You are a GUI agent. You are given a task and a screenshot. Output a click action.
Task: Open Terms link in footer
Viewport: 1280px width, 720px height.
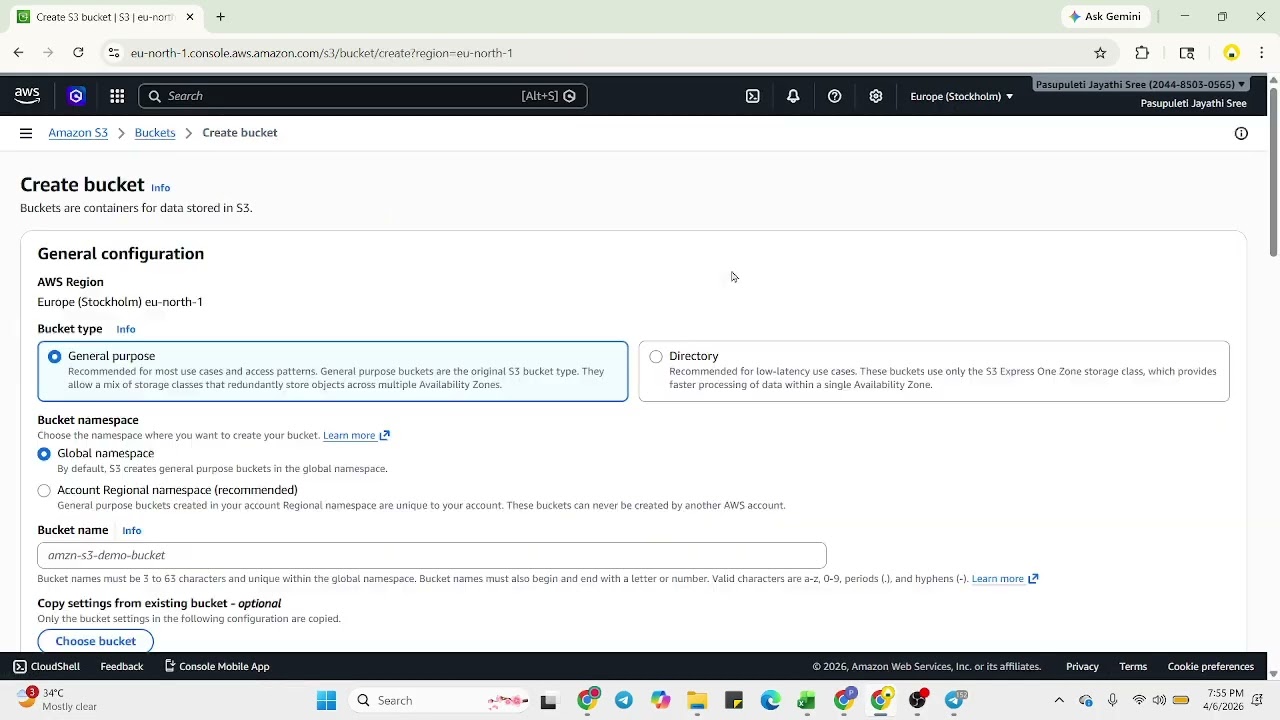1133,667
